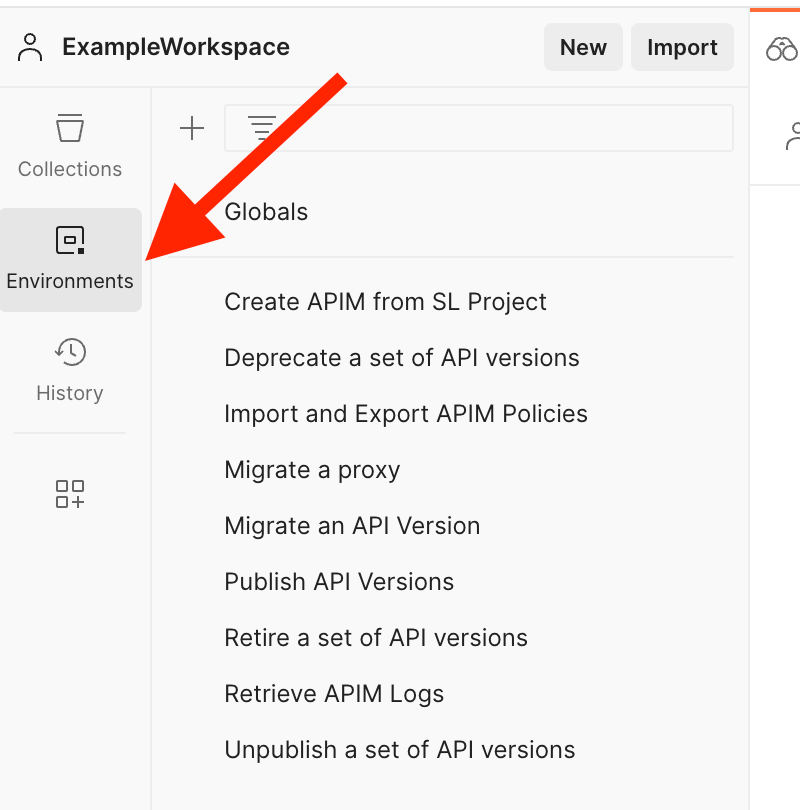The height and width of the screenshot is (810, 800).
Task: Select Deprecate a set of API versions
Action: [401, 358]
